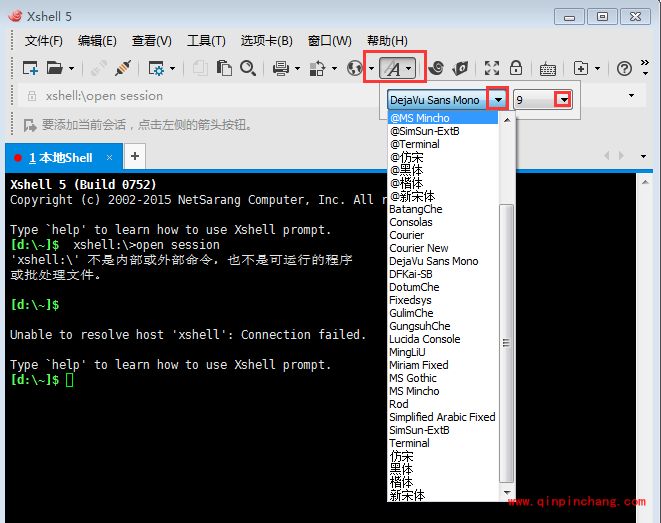Open the 文件(F) menu

43,41
